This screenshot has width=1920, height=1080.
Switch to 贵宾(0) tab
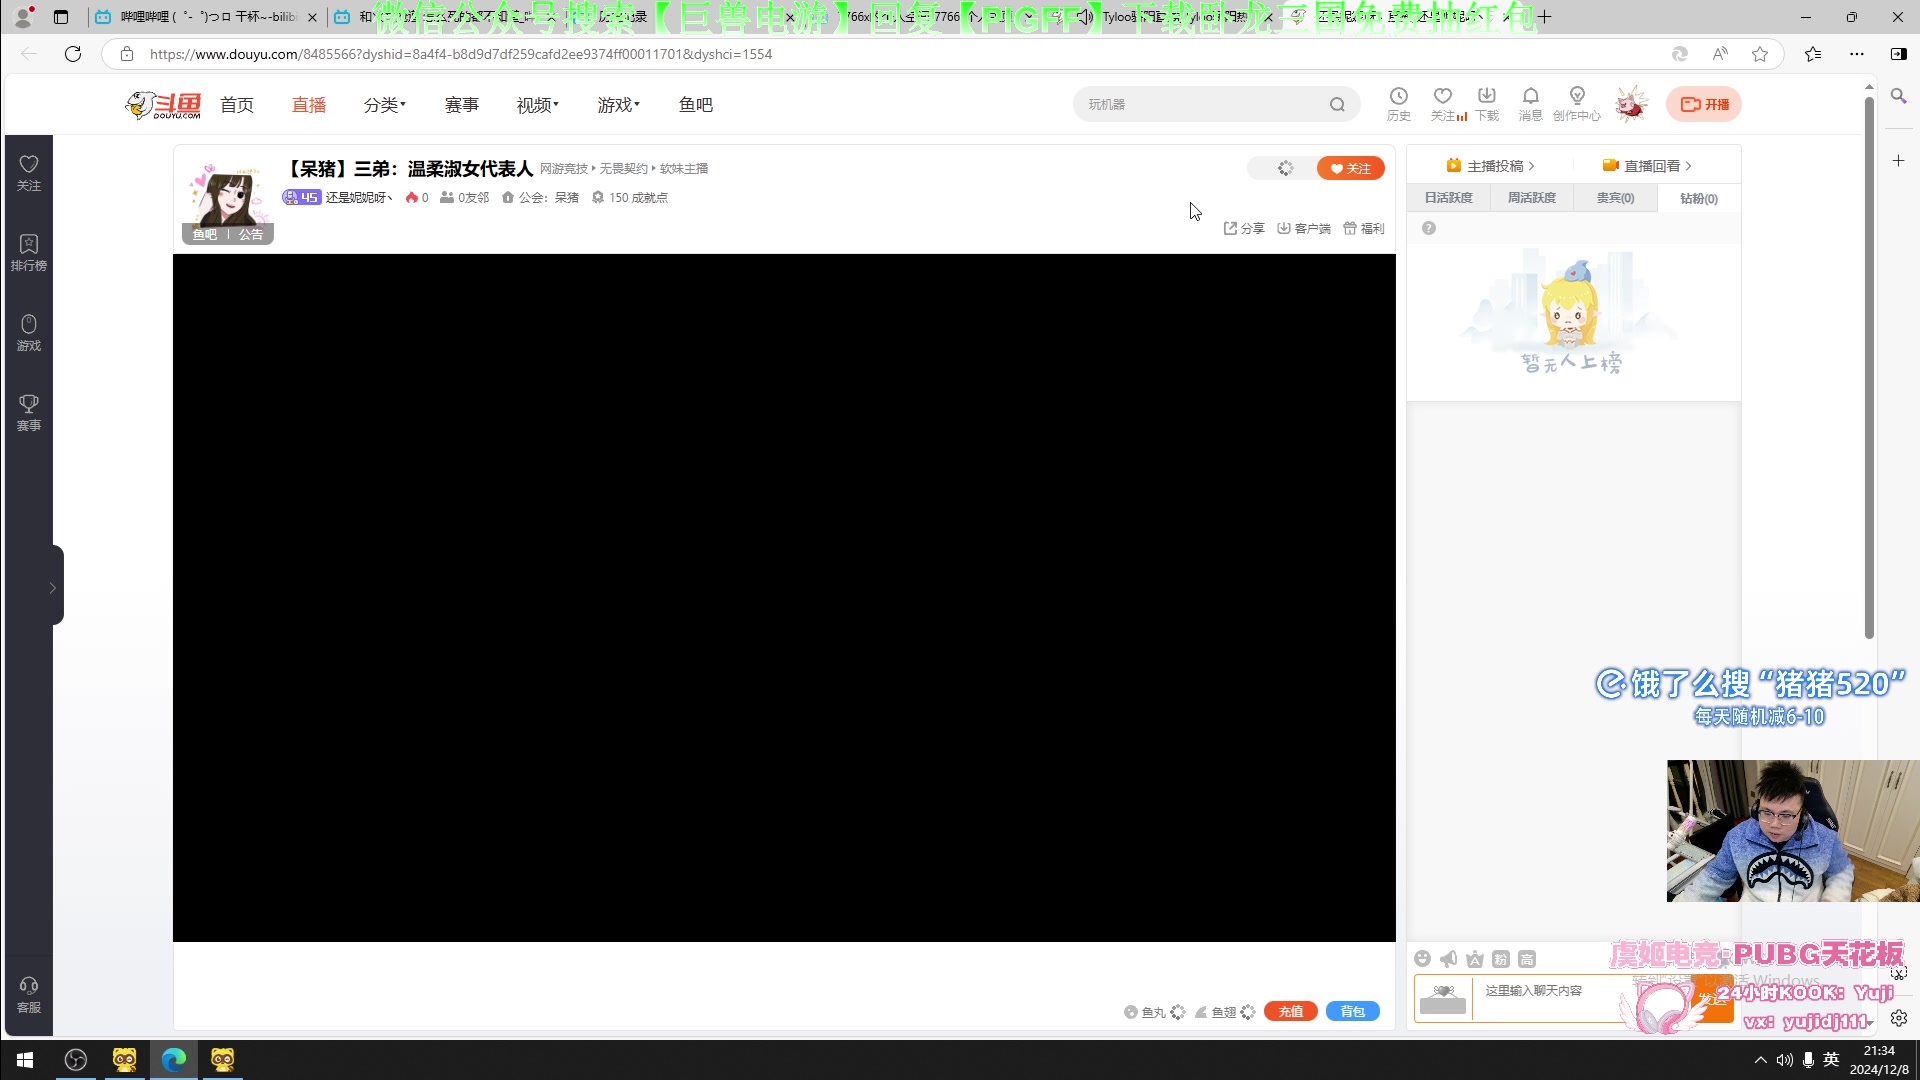pos(1615,198)
